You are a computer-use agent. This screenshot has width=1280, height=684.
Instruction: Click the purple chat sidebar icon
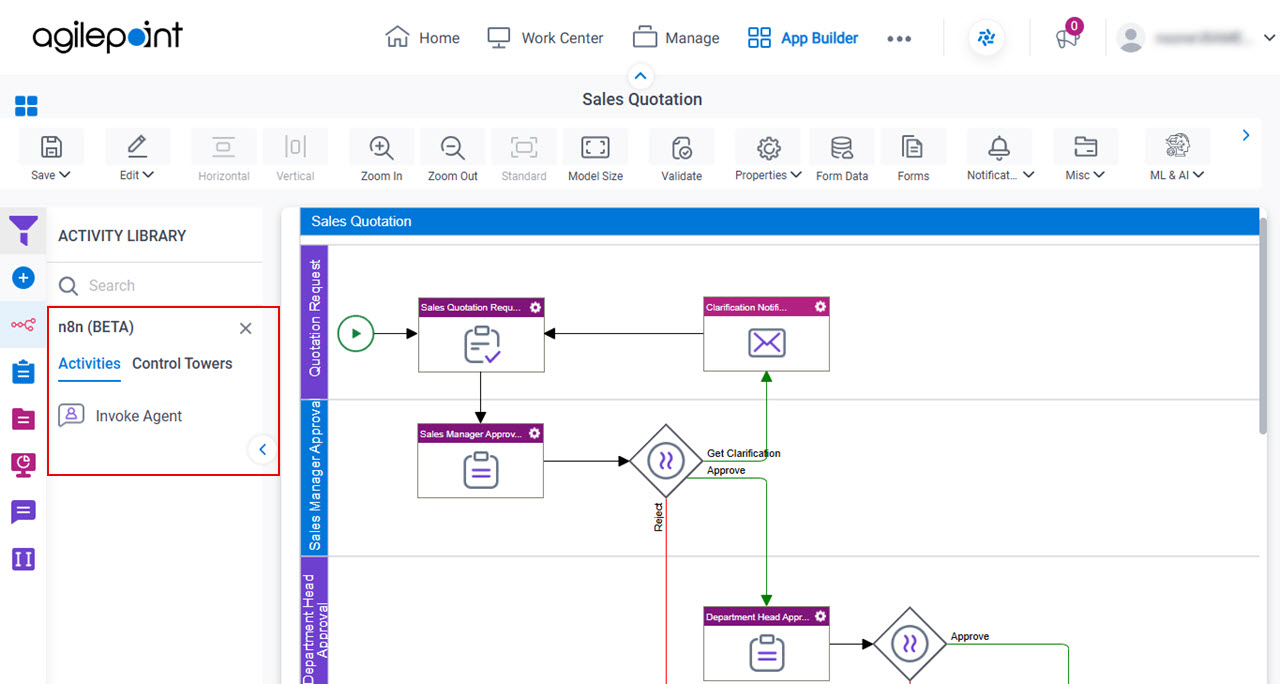tap(24, 512)
